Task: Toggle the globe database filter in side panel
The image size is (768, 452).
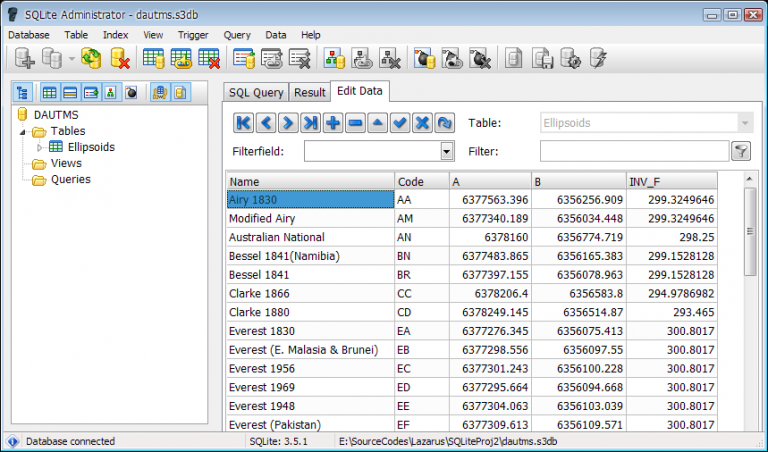Action: point(160,92)
